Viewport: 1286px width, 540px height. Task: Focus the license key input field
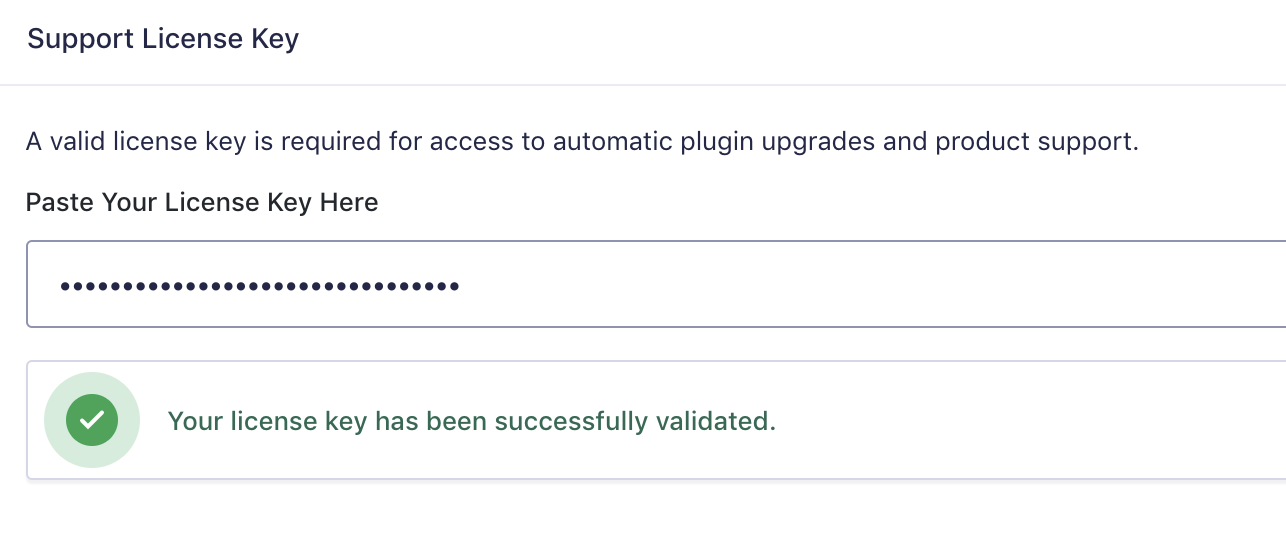[x=656, y=284]
